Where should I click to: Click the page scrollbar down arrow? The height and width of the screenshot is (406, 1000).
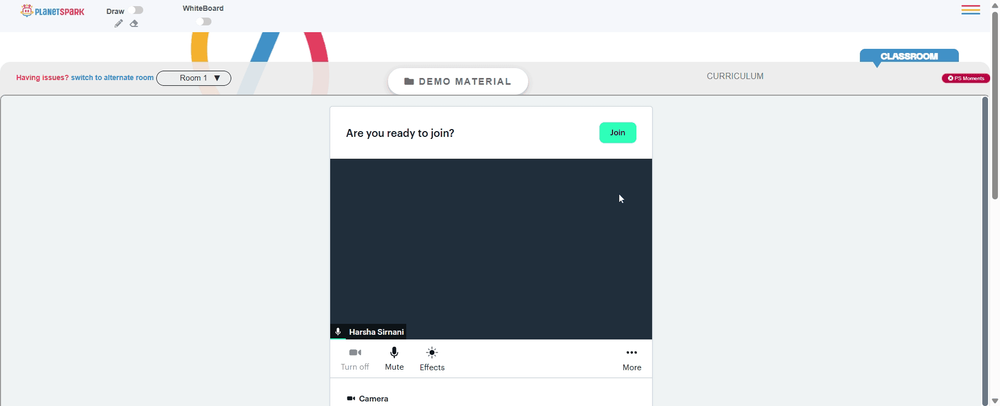coord(995,401)
